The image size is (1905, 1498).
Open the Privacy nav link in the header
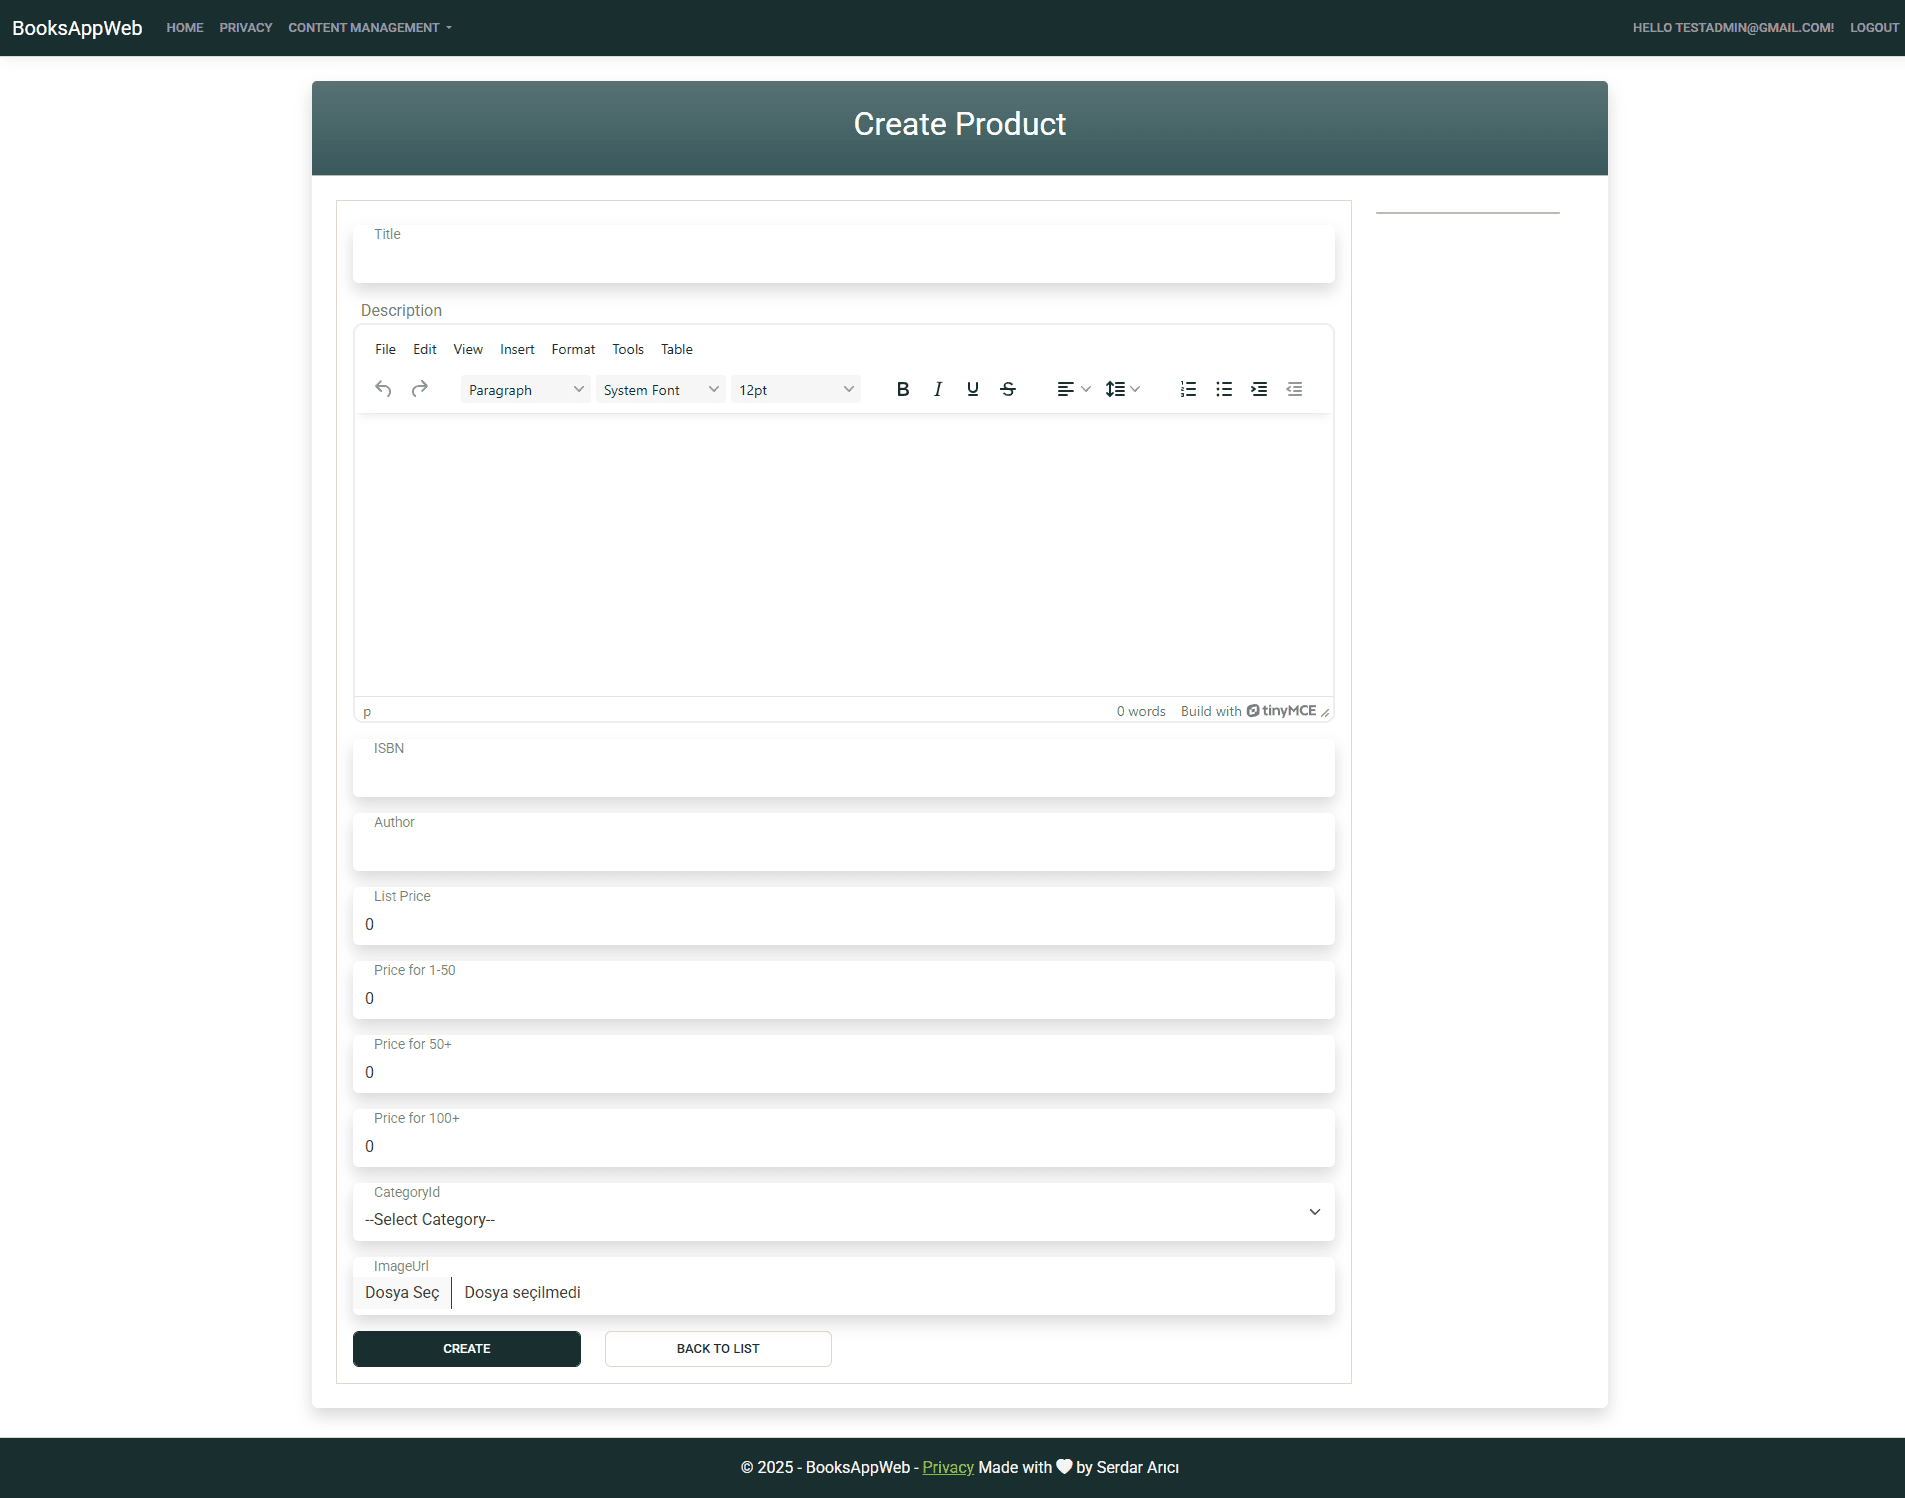pos(246,28)
